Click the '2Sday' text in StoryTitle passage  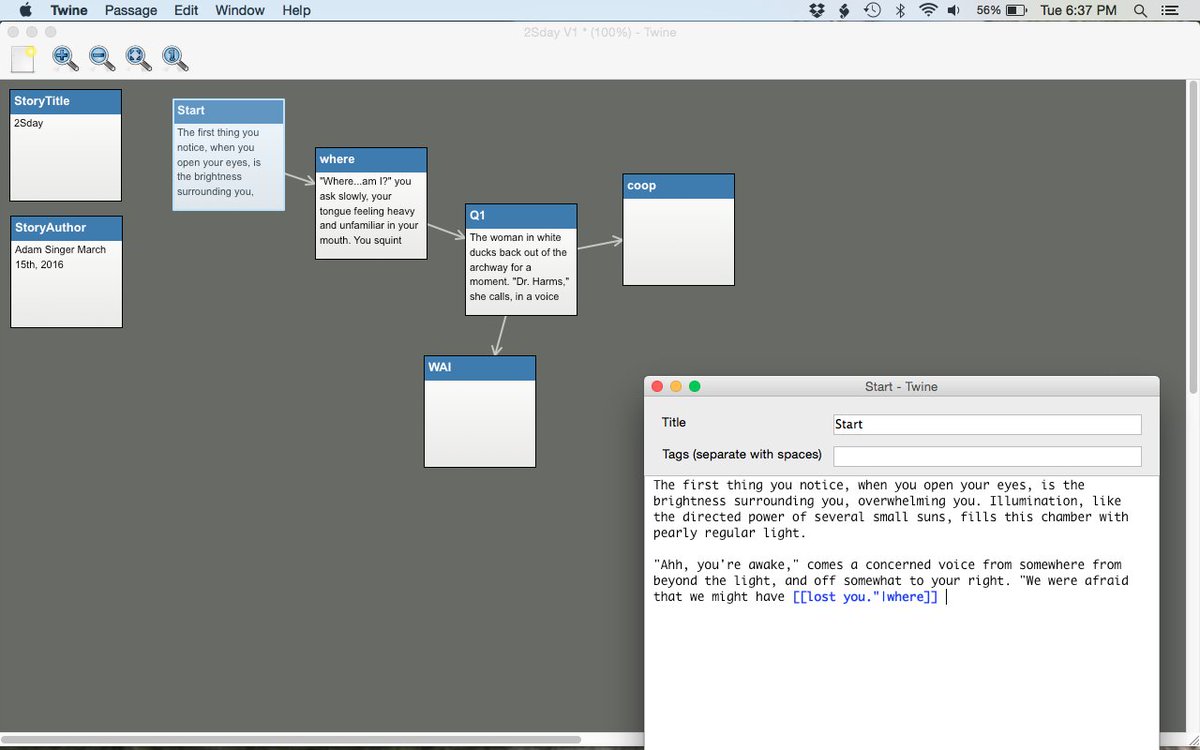pyautogui.click(x=28, y=123)
